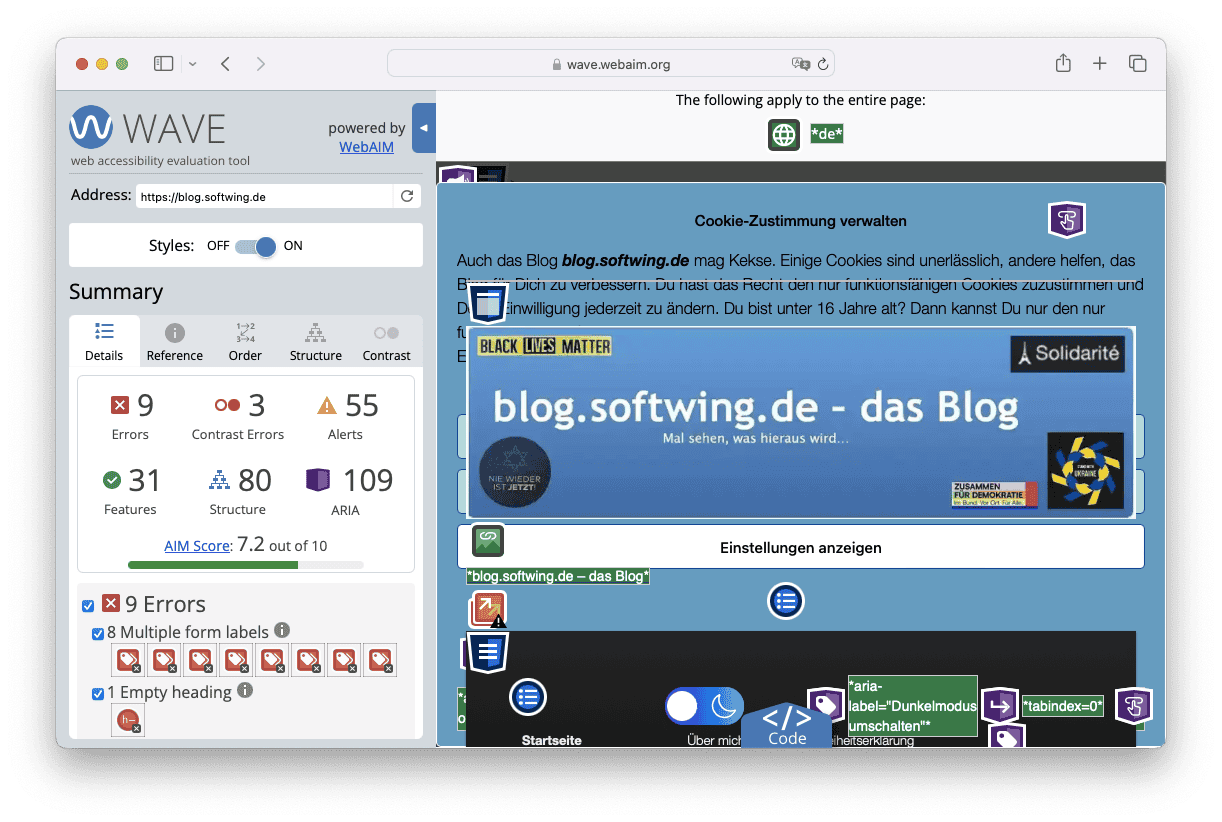Image resolution: width=1222 pixels, height=822 pixels.
Task: Open info for Empty heading
Action: tap(245, 690)
